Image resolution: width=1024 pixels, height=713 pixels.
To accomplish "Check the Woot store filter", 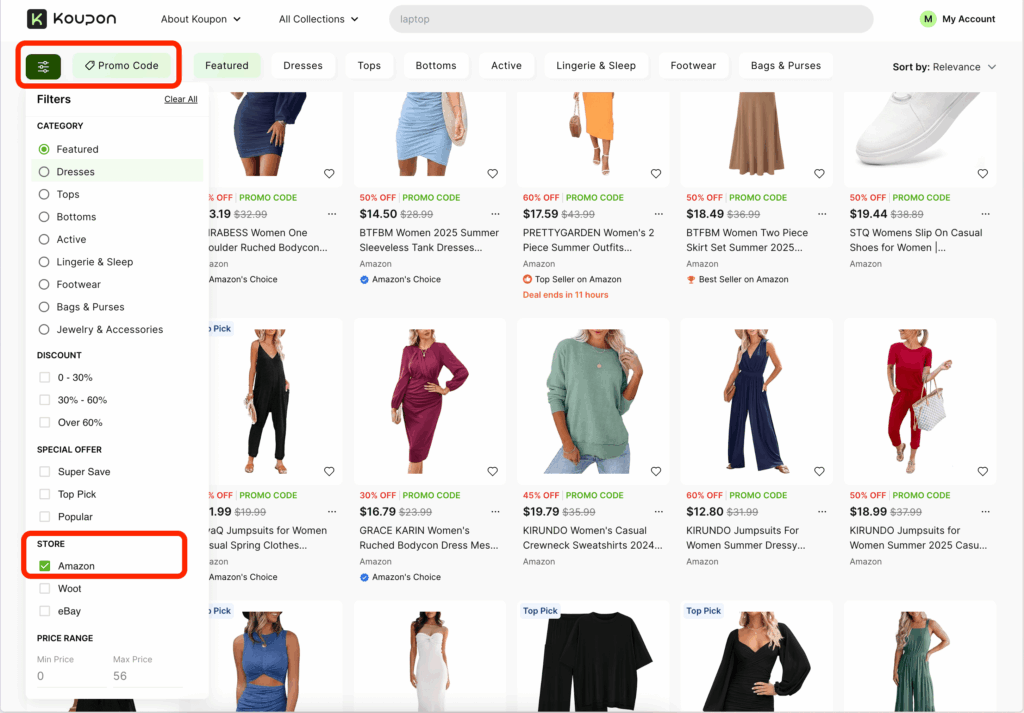I will 44,589.
